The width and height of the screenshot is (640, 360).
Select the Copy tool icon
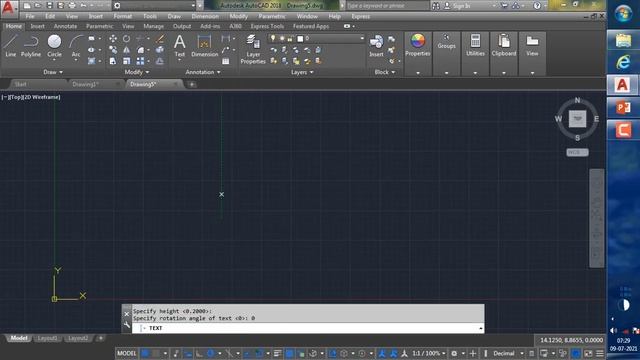pyautogui.click(x=113, y=50)
